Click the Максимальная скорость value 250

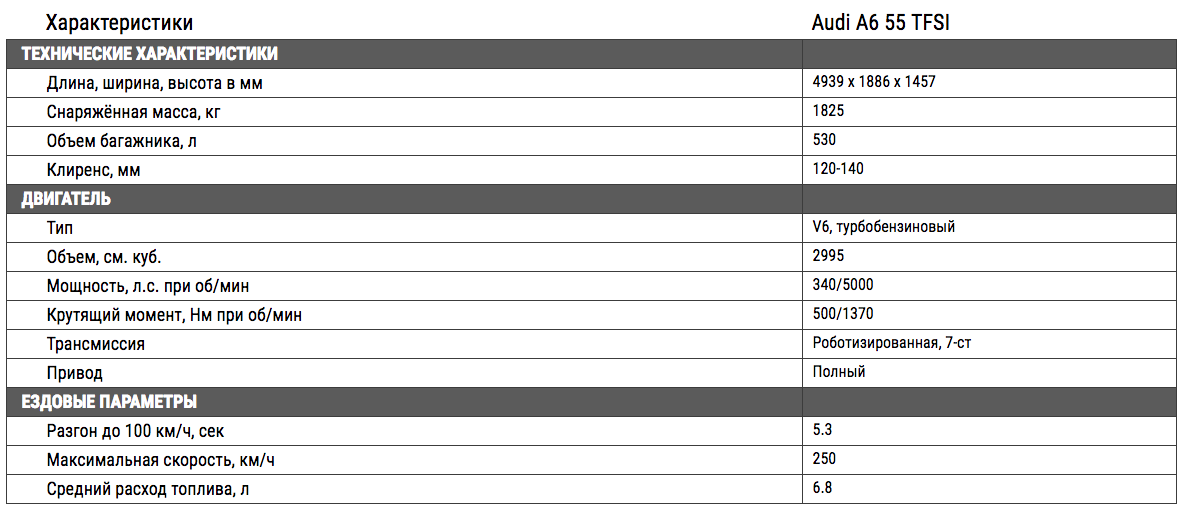pyautogui.click(x=825, y=459)
